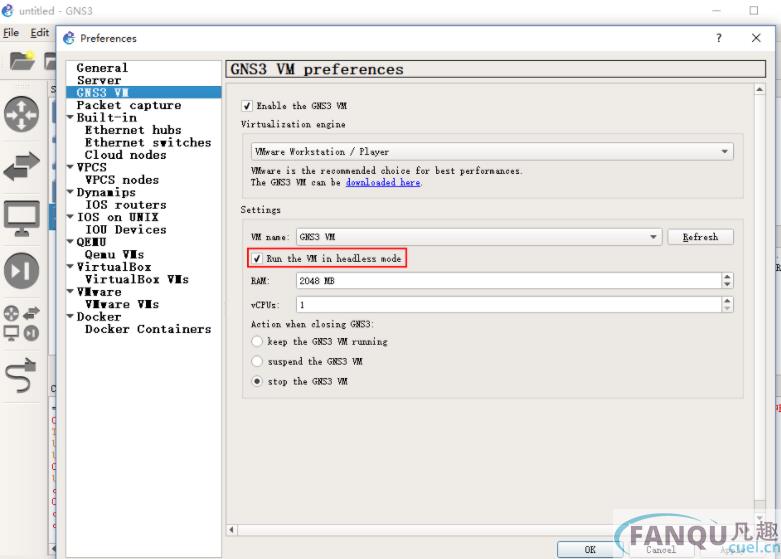This screenshot has height=559, width=781.
Task: Open Cloud nodes settings
Action: (x=125, y=155)
